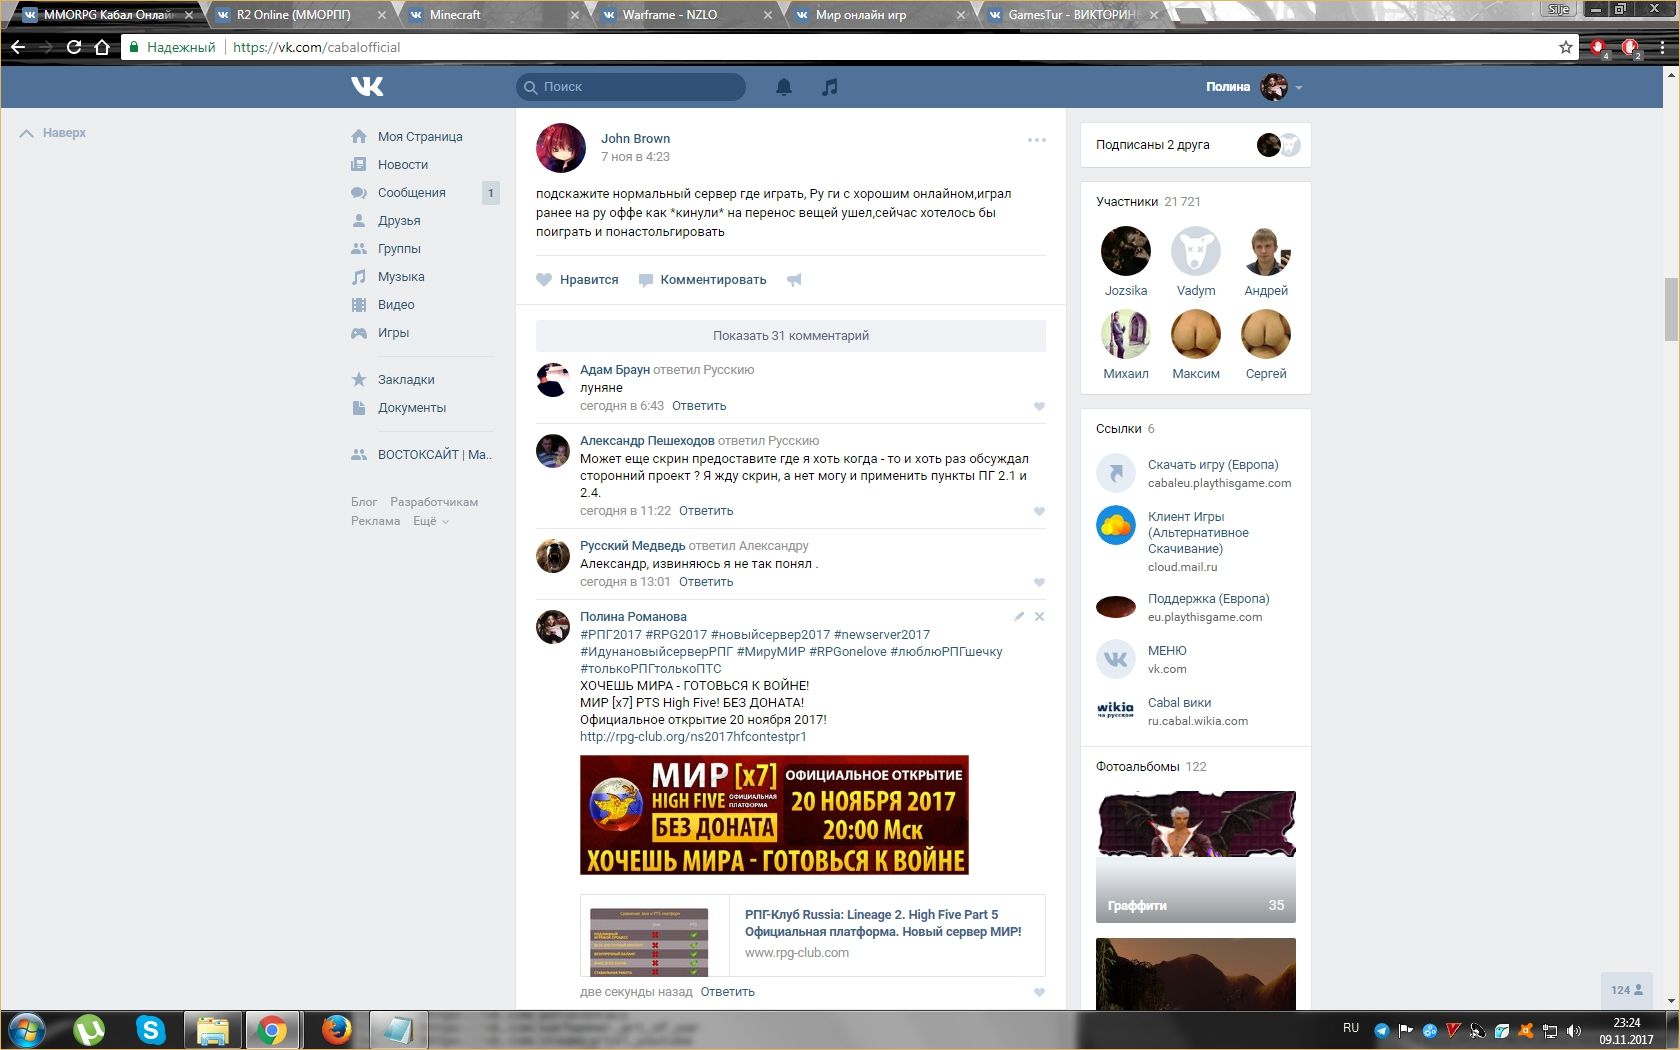Open Skype from the taskbar
Image resolution: width=1680 pixels, height=1050 pixels.
151,1029
